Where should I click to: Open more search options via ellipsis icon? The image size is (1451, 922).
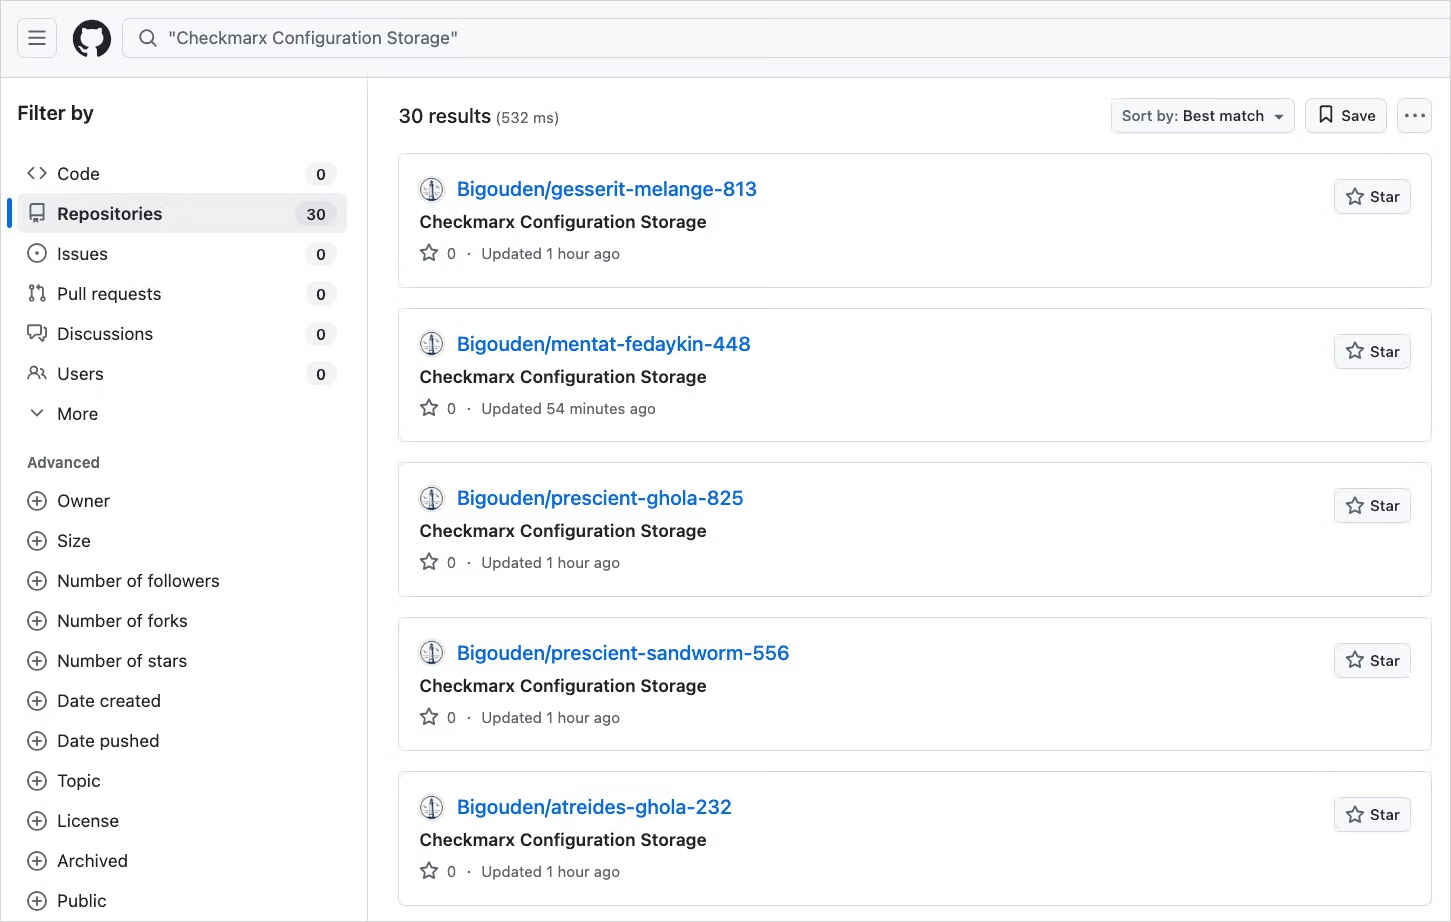1414,115
